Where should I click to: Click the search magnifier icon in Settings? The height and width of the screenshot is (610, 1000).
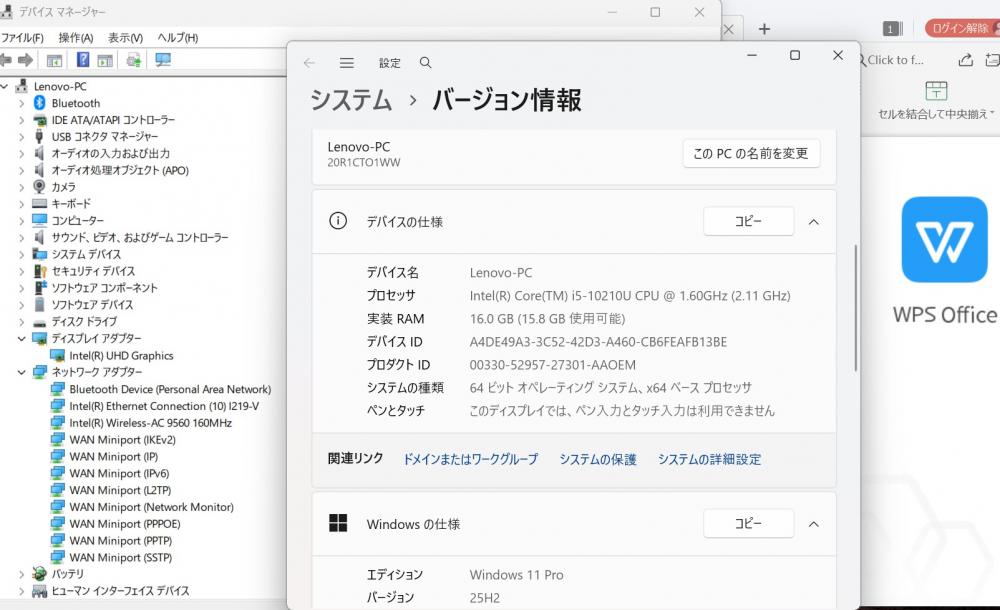coord(425,63)
